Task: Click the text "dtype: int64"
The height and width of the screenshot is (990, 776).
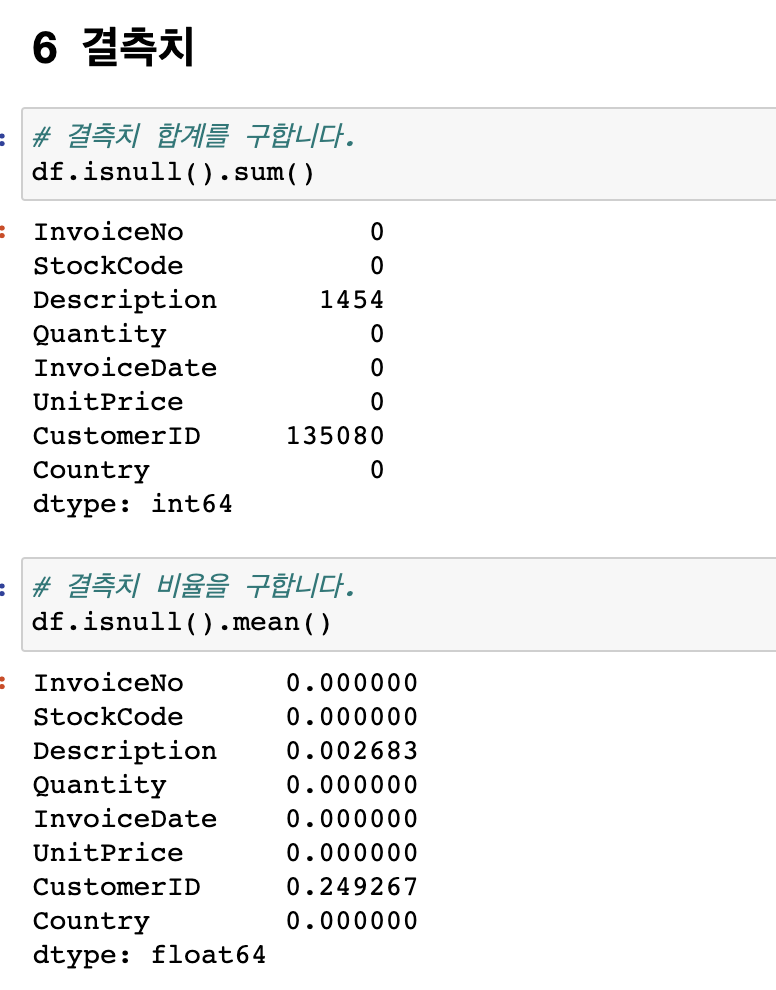Action: pos(133,504)
